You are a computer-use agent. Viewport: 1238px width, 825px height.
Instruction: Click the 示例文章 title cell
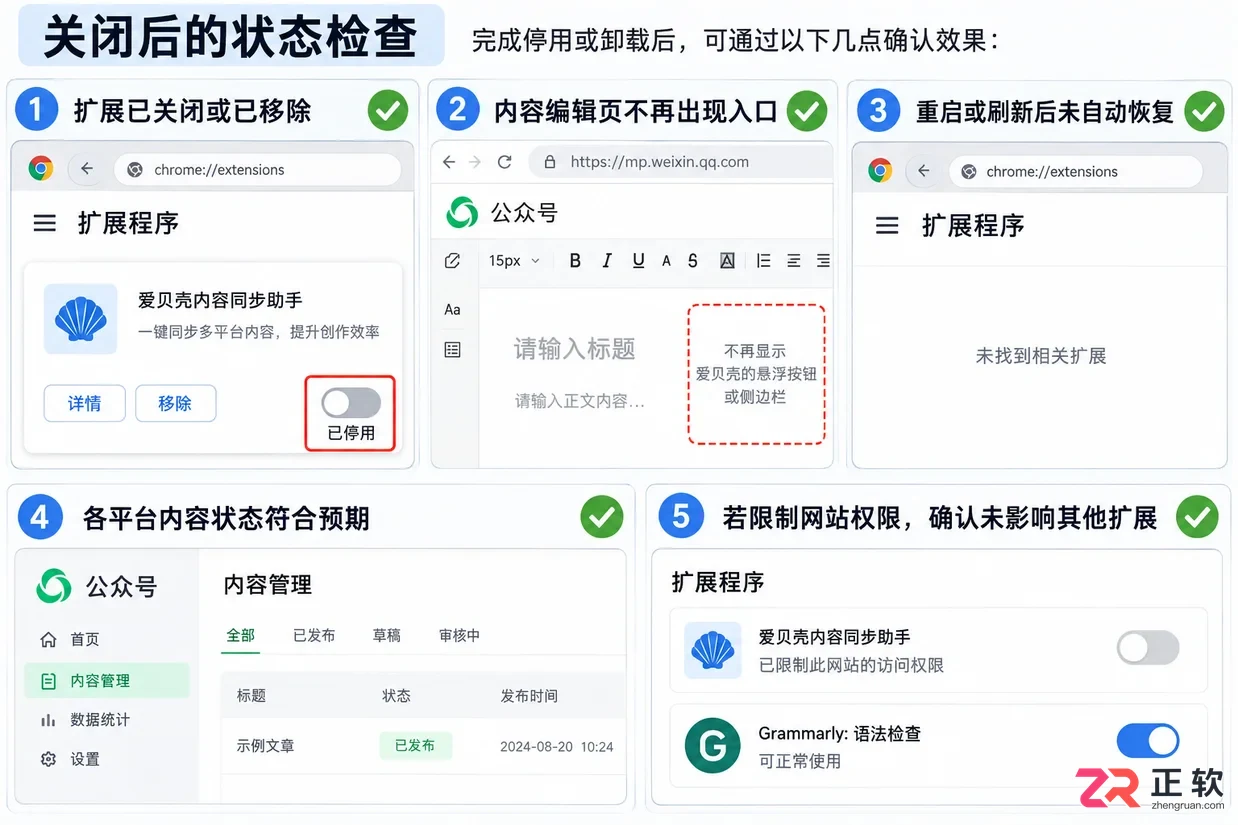265,746
